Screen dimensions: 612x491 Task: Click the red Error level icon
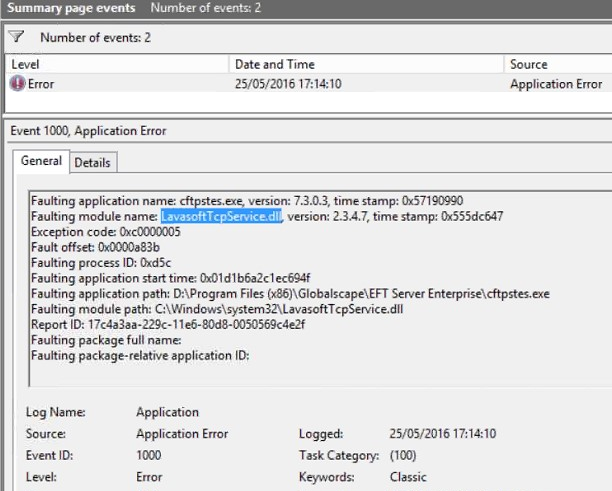(17, 83)
